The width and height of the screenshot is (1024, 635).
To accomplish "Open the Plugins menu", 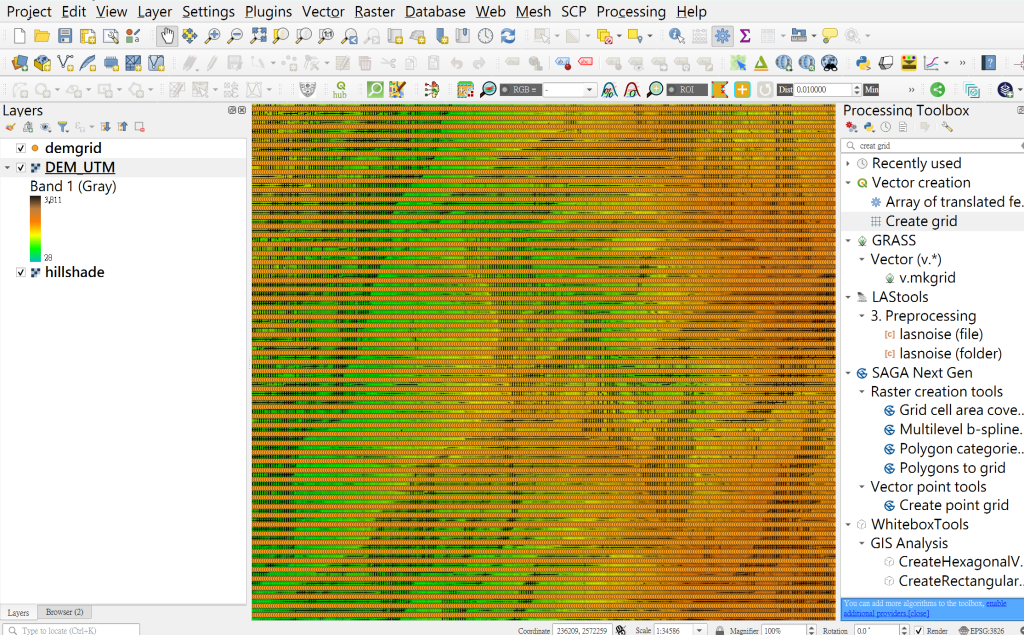I will click(268, 12).
